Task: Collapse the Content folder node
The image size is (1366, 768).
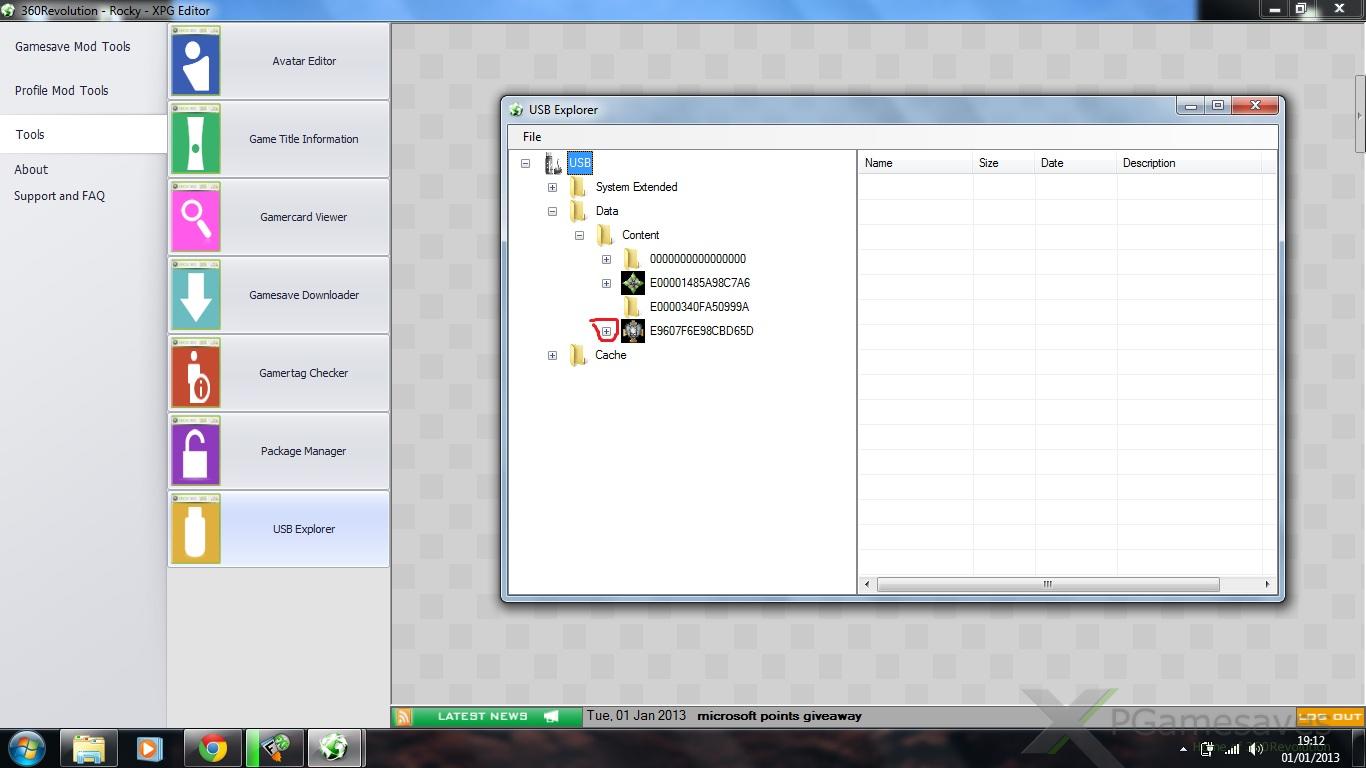Action: tap(579, 235)
